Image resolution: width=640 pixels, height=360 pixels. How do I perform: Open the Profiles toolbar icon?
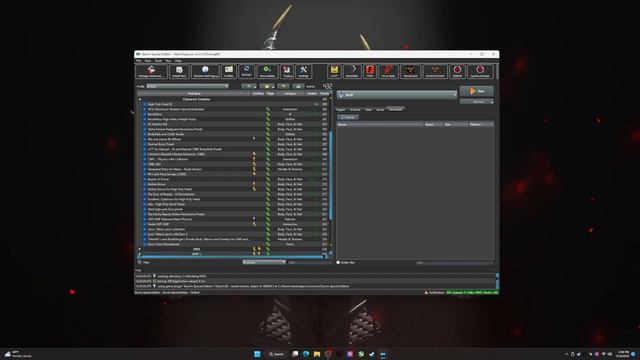(x=229, y=71)
